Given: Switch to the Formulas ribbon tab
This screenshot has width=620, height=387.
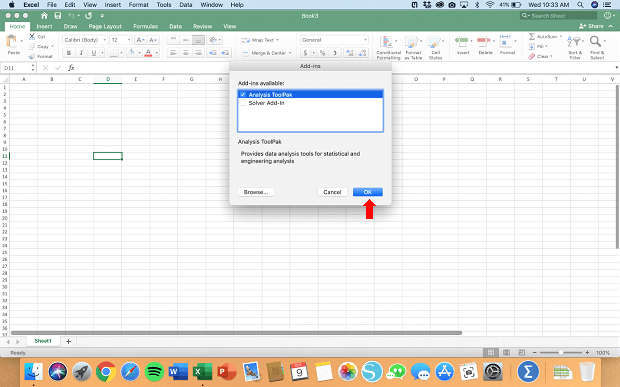Looking at the screenshot, I should click(146, 26).
